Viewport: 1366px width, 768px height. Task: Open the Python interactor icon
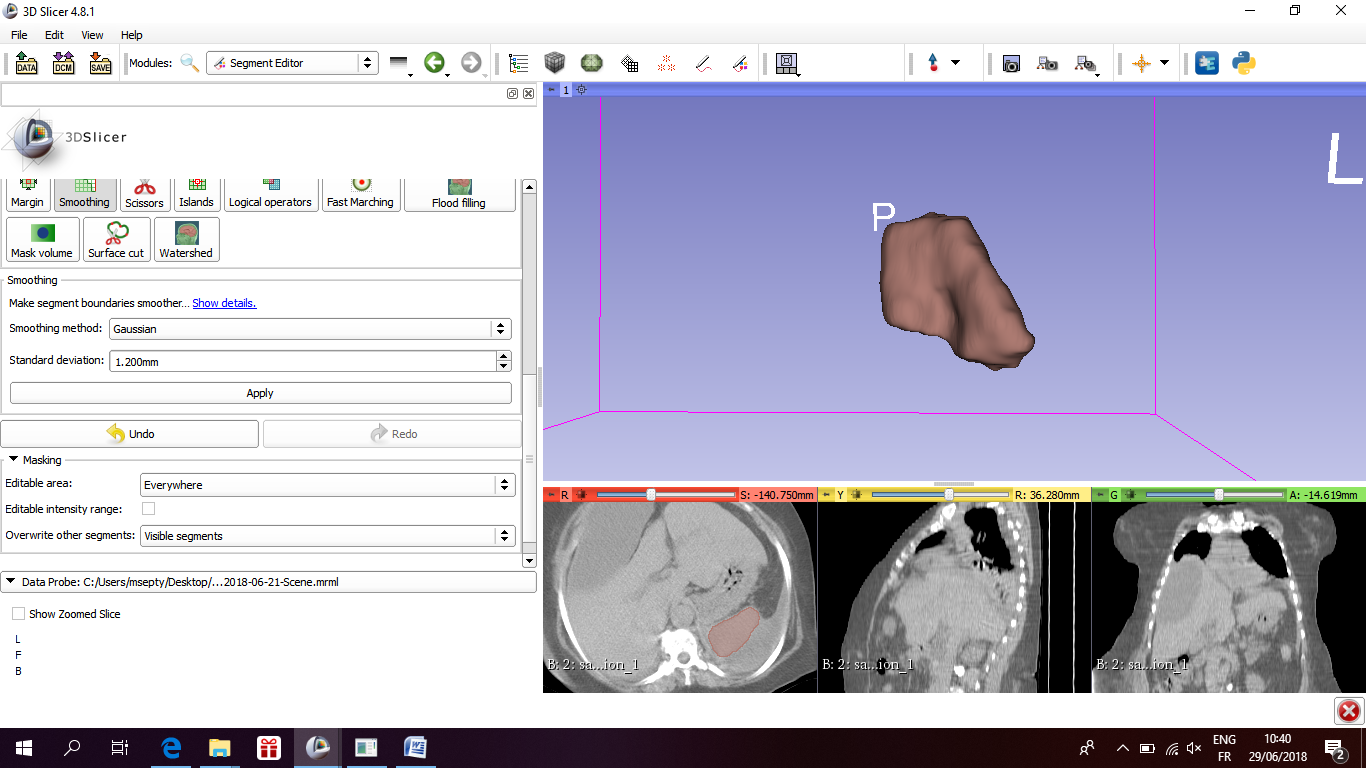tap(1244, 63)
